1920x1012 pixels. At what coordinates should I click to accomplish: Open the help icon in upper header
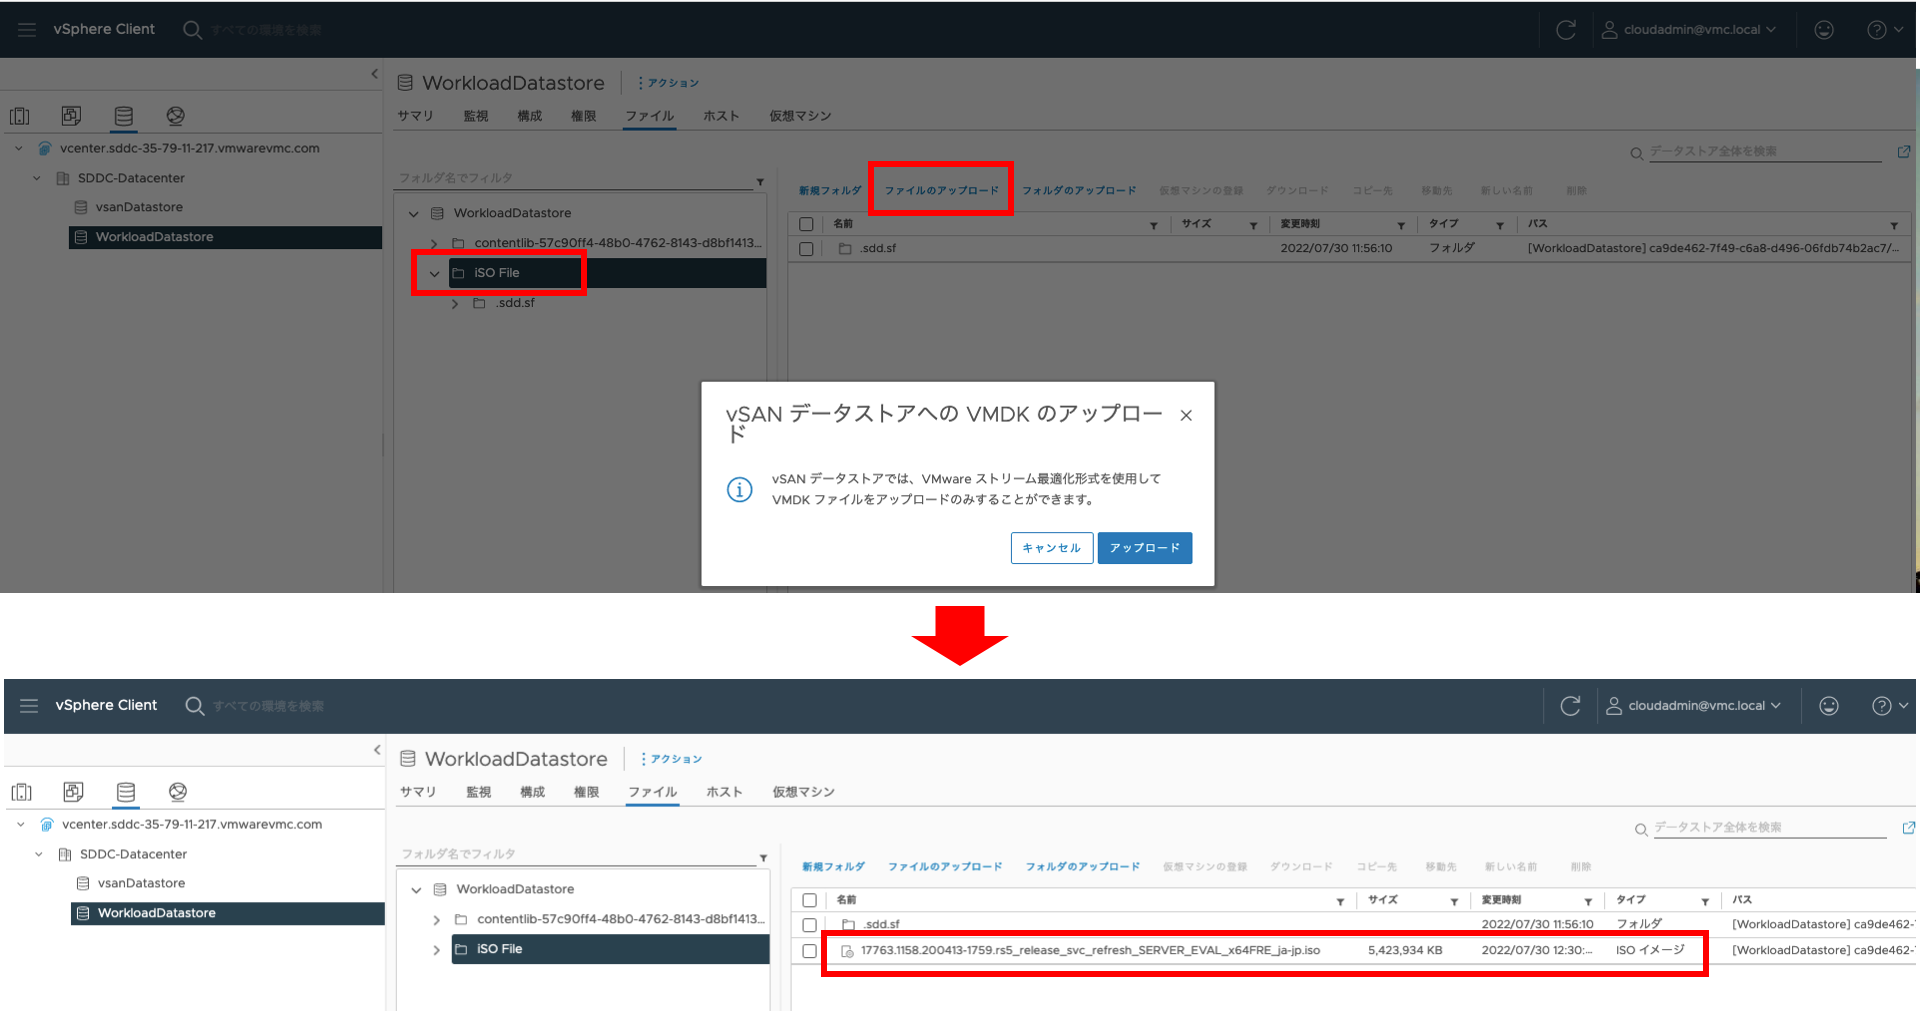pos(1877,30)
